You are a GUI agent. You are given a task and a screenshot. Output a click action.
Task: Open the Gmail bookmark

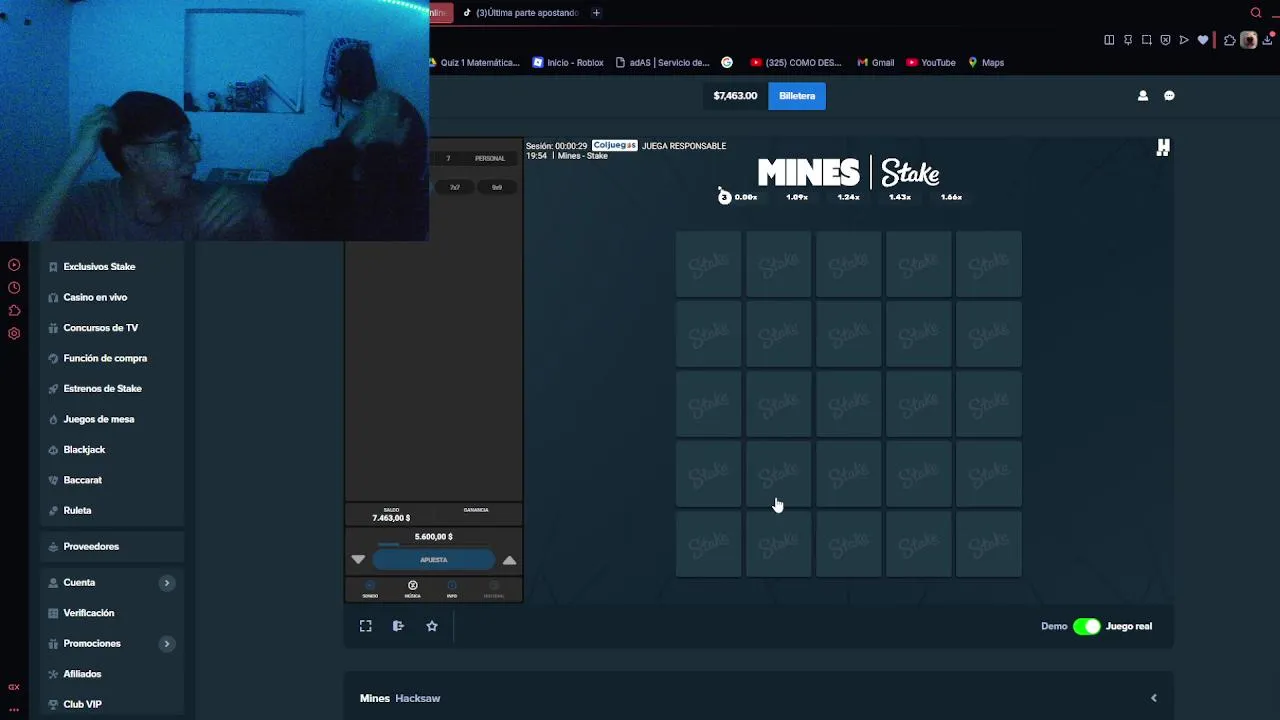coord(875,62)
